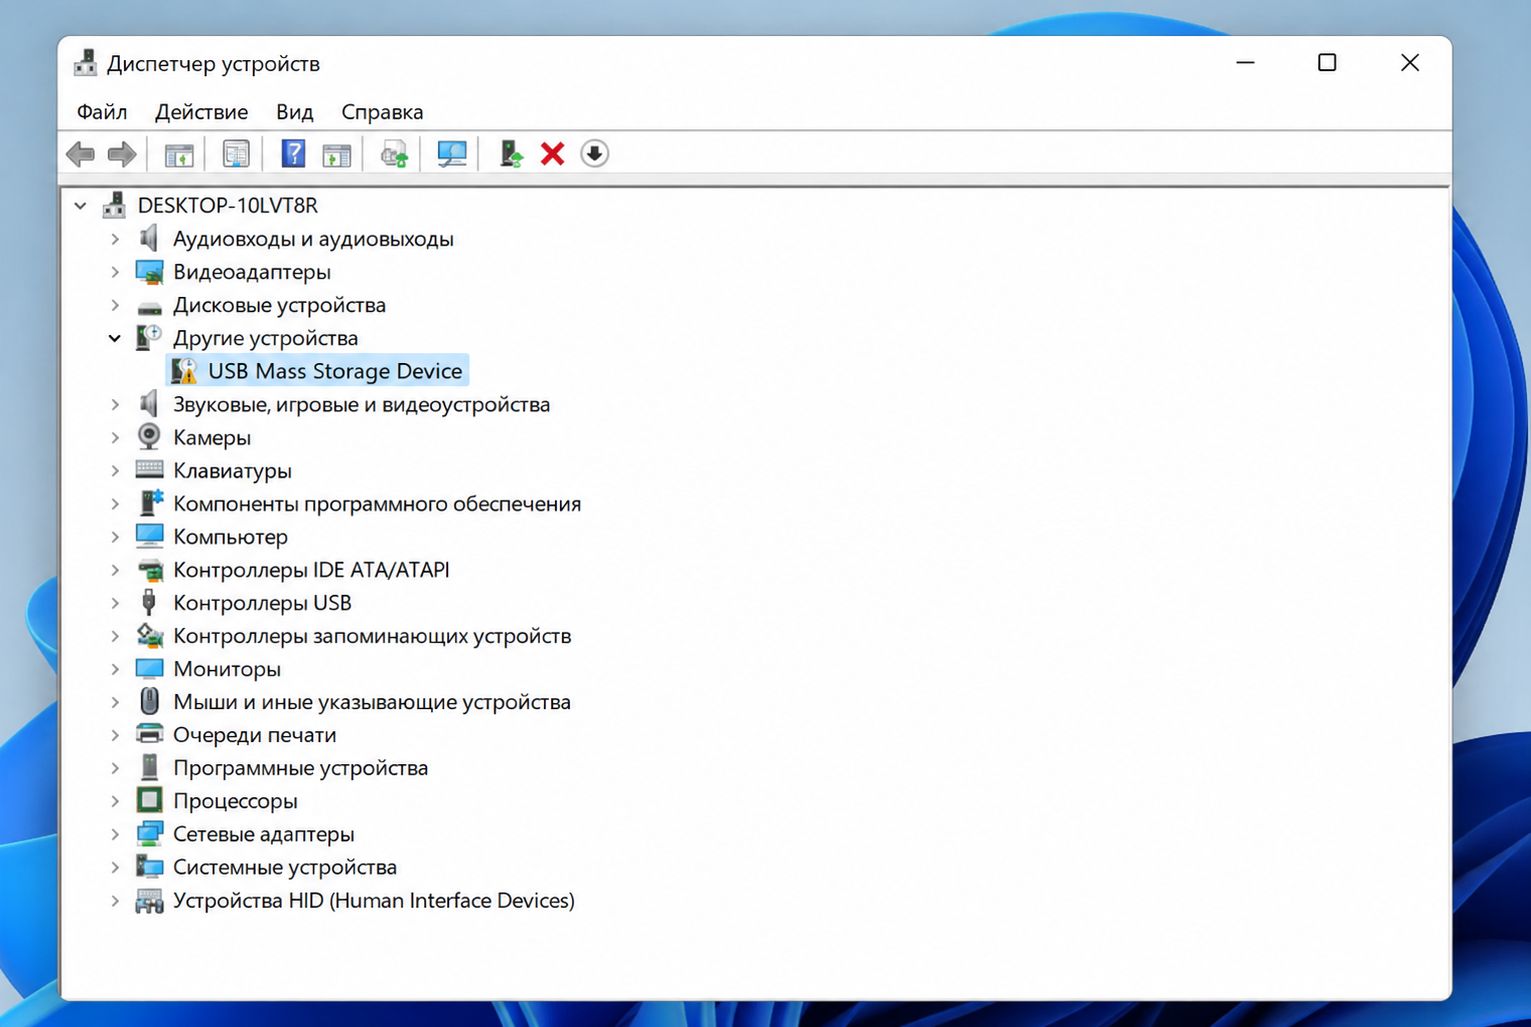This screenshot has width=1531, height=1027.
Task: Open Properties via the toolbar properties icon
Action: 236,154
